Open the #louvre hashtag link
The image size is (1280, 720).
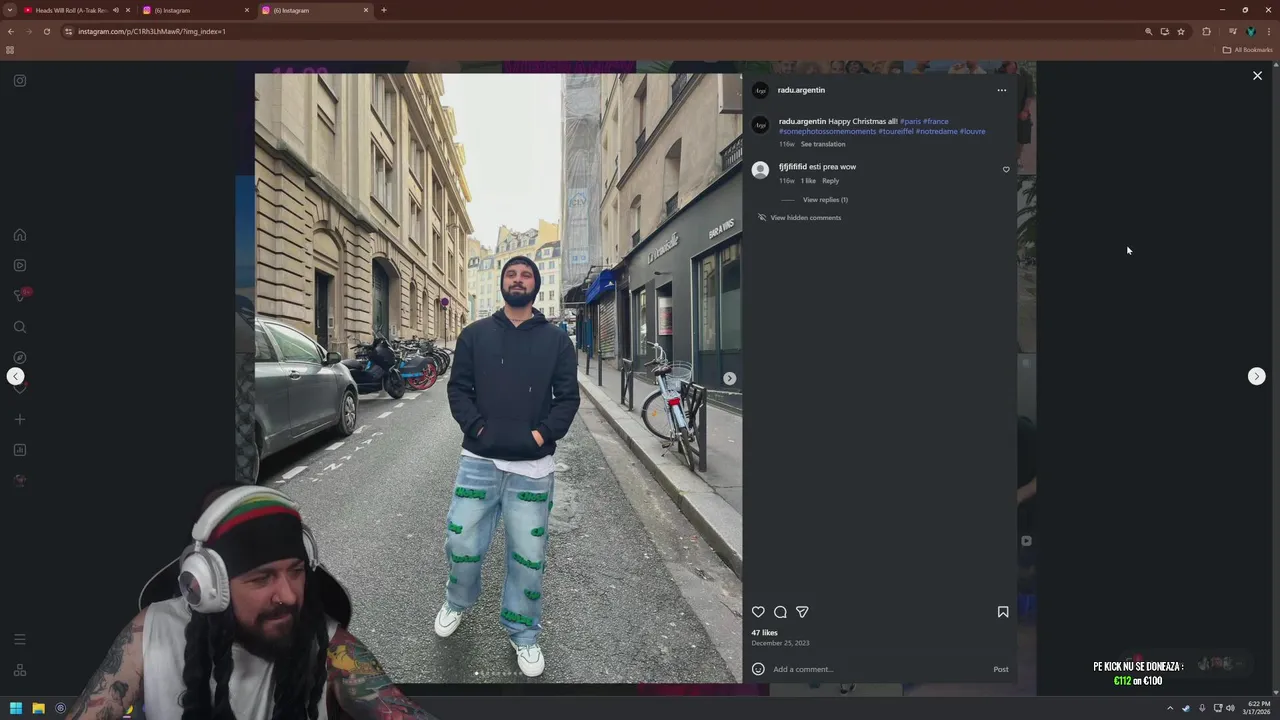point(972,131)
